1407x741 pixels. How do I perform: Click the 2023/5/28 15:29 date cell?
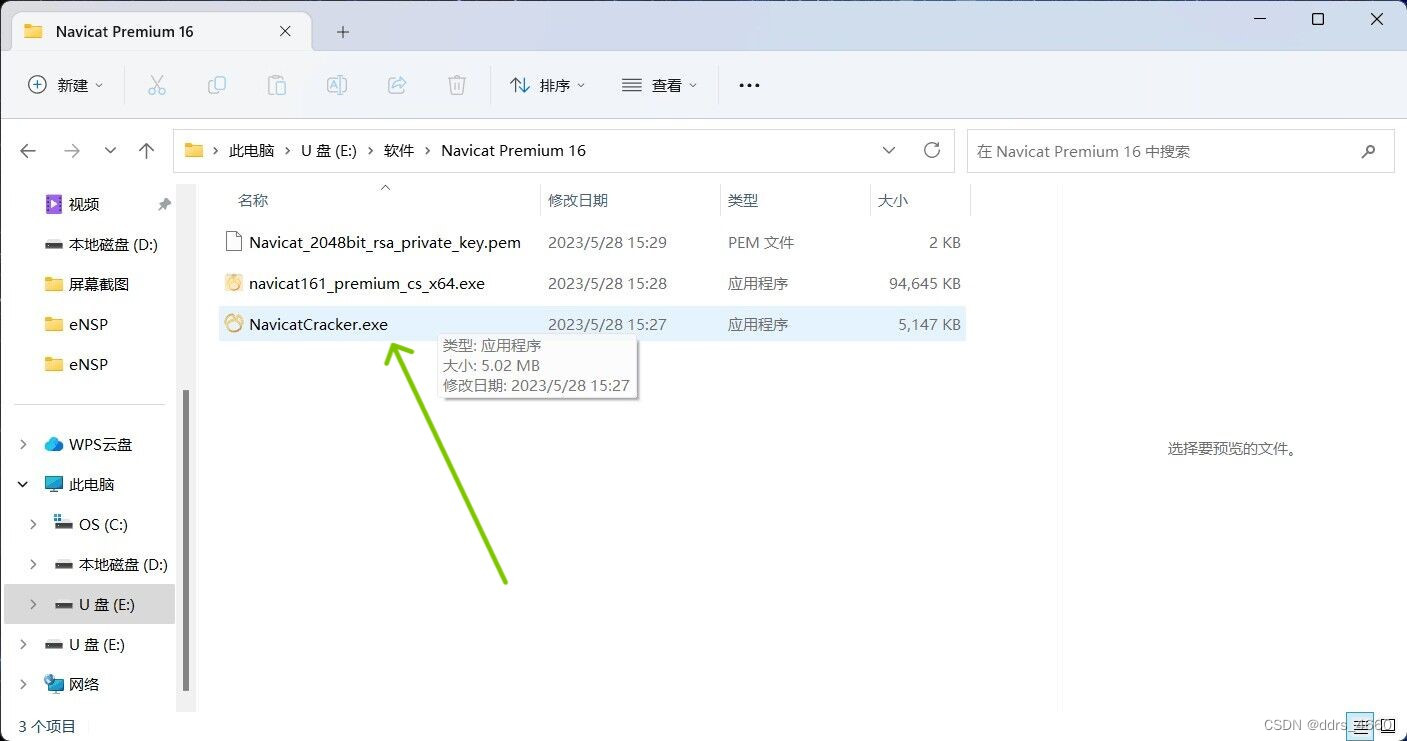(607, 242)
